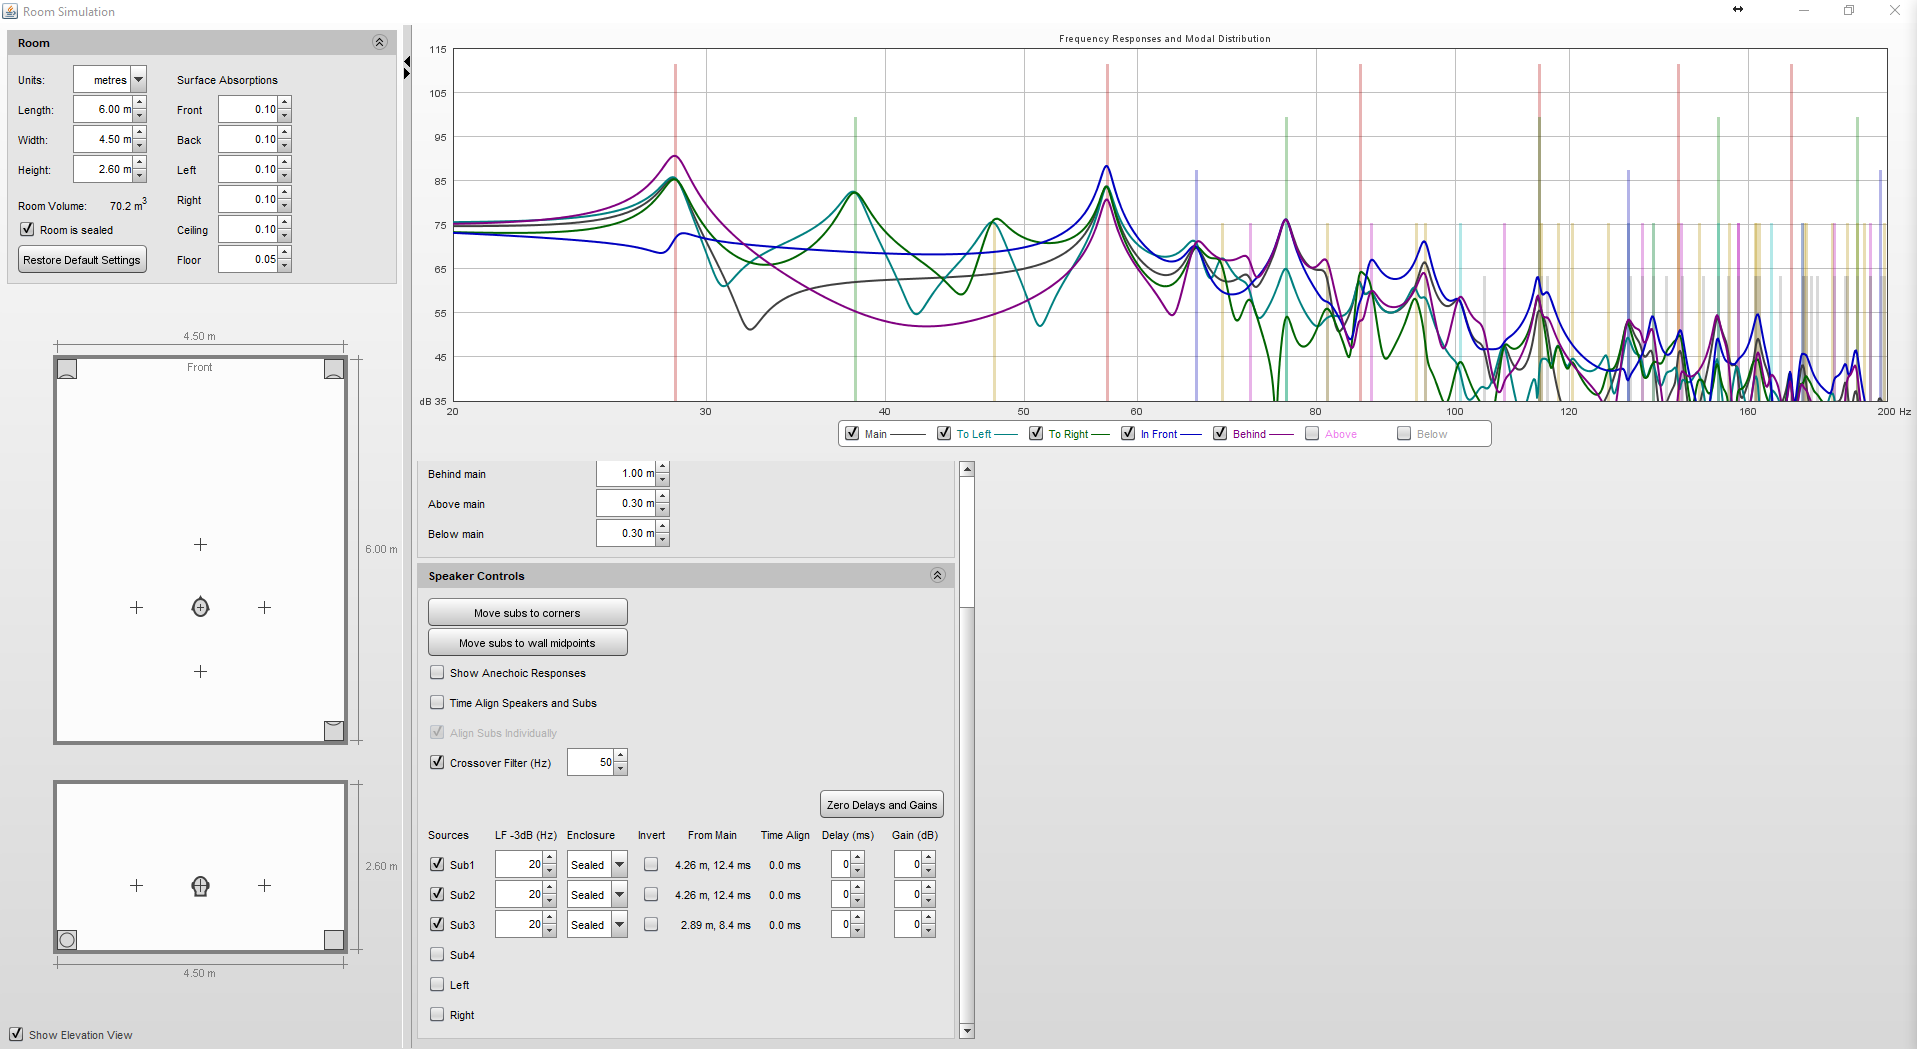Select the front-right subwoofer in the plan view
The width and height of the screenshot is (1917, 1049).
[334, 369]
